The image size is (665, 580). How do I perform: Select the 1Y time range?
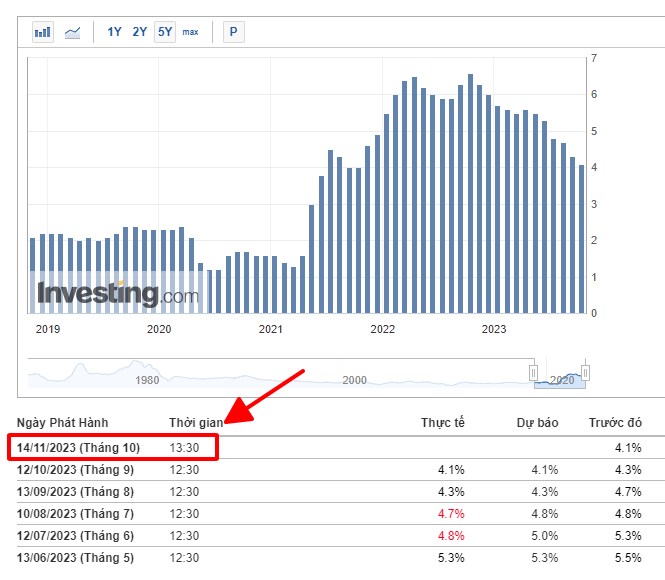114,32
